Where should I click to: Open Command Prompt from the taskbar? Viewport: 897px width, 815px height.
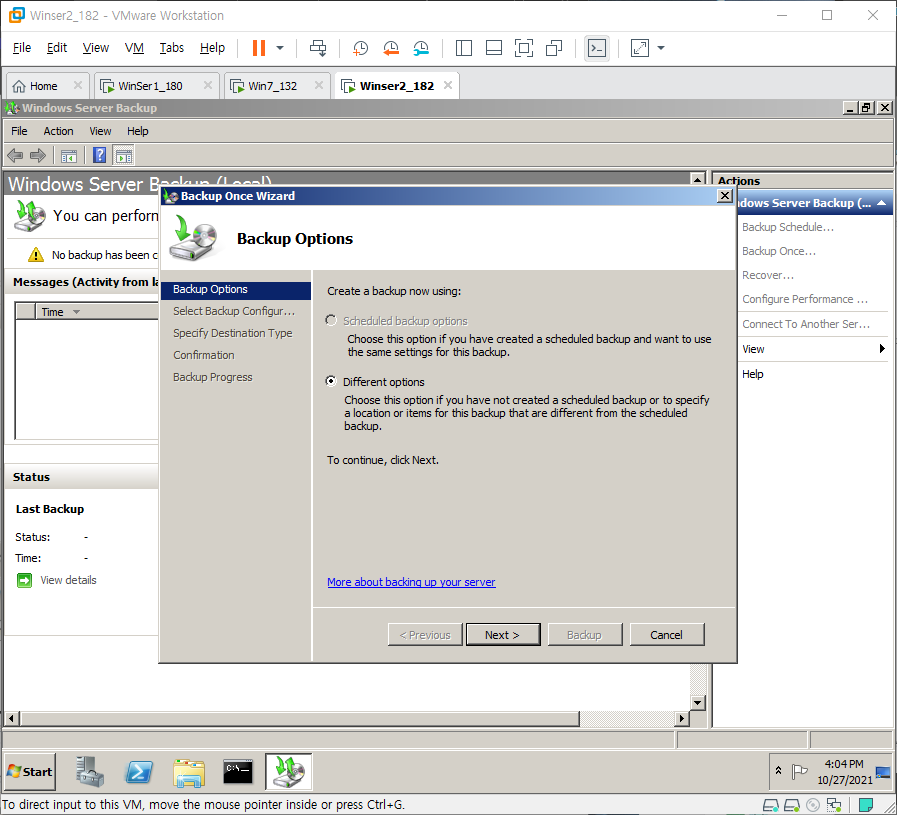[x=238, y=772]
